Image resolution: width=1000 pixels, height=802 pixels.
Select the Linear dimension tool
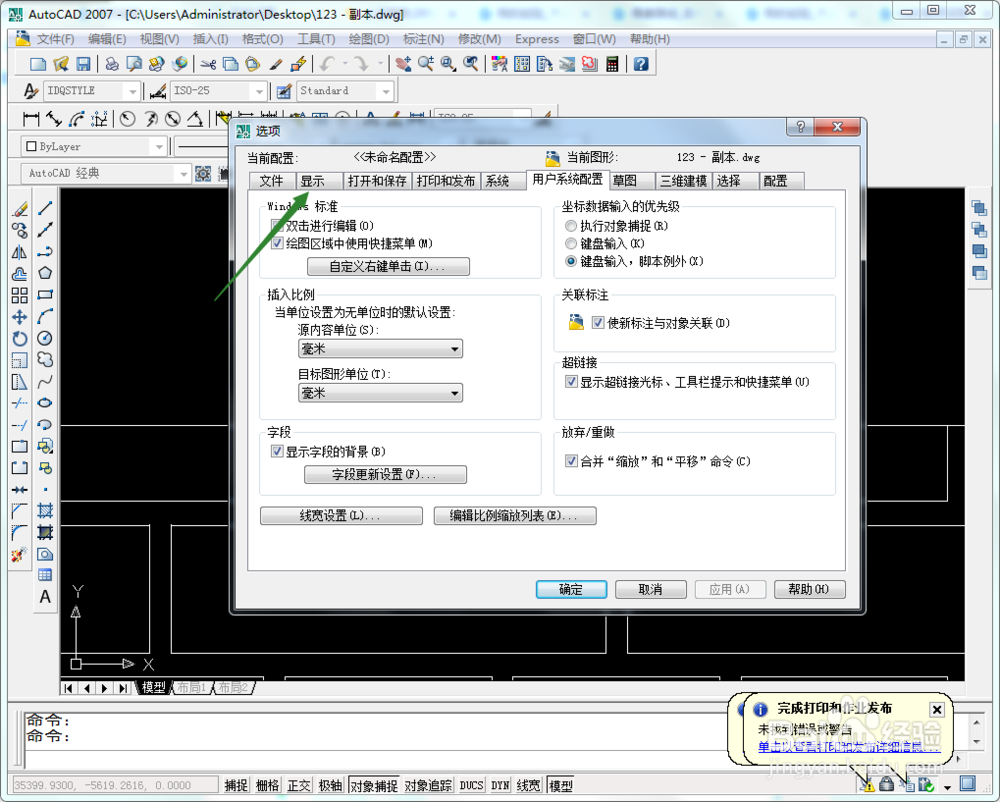tap(31, 119)
